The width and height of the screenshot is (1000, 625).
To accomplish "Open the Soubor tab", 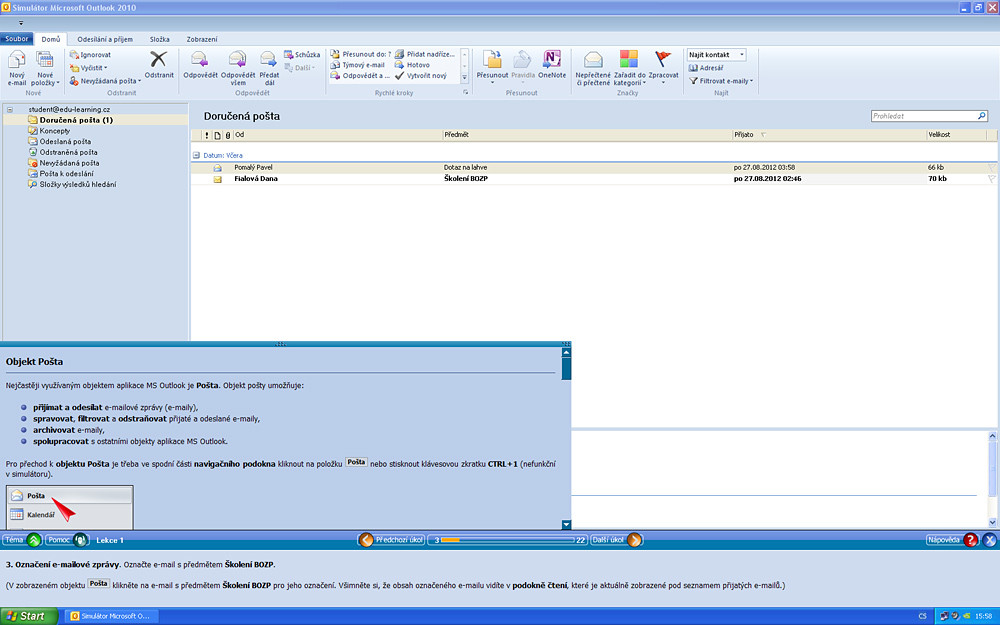I will (17, 39).
